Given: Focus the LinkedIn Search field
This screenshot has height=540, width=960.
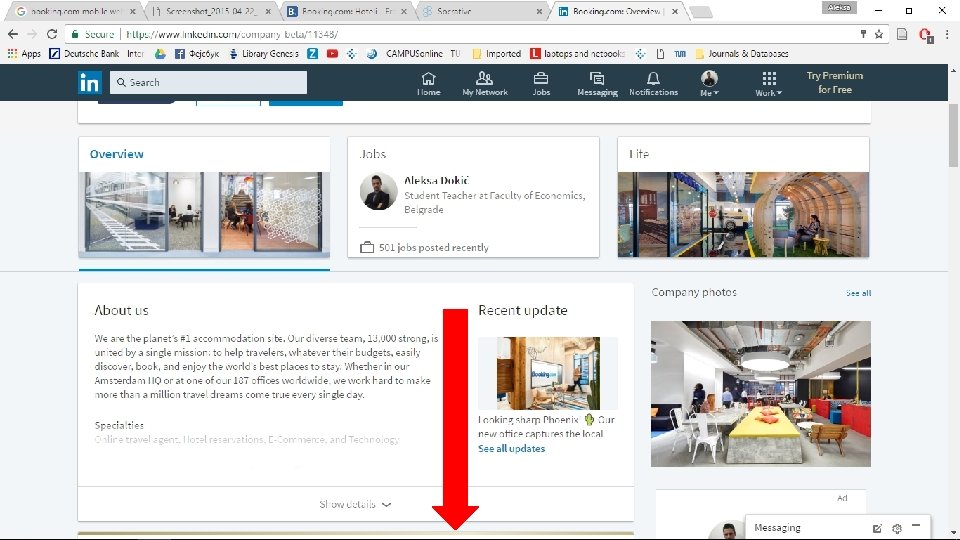Looking at the screenshot, I should tap(208, 82).
